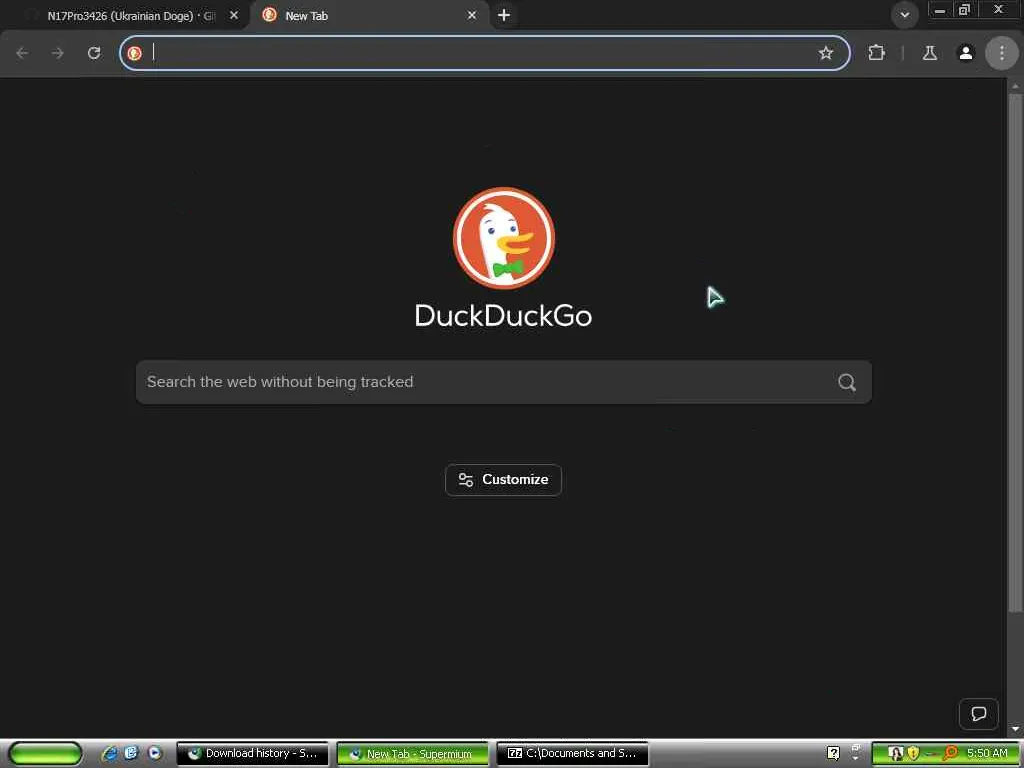
Task: Open a new tab with the plus button
Action: pos(504,15)
